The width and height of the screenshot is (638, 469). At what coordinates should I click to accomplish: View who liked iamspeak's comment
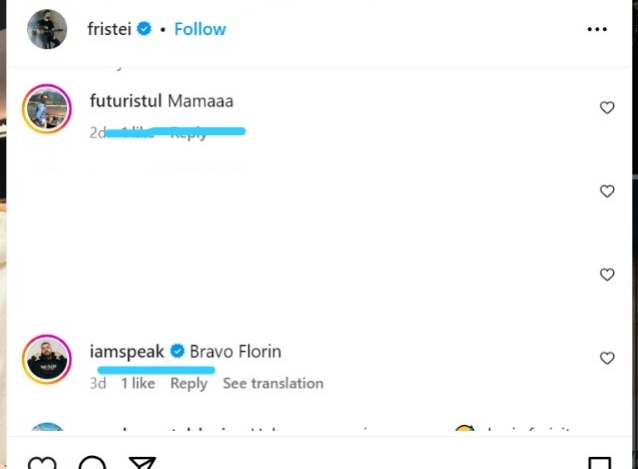(138, 383)
